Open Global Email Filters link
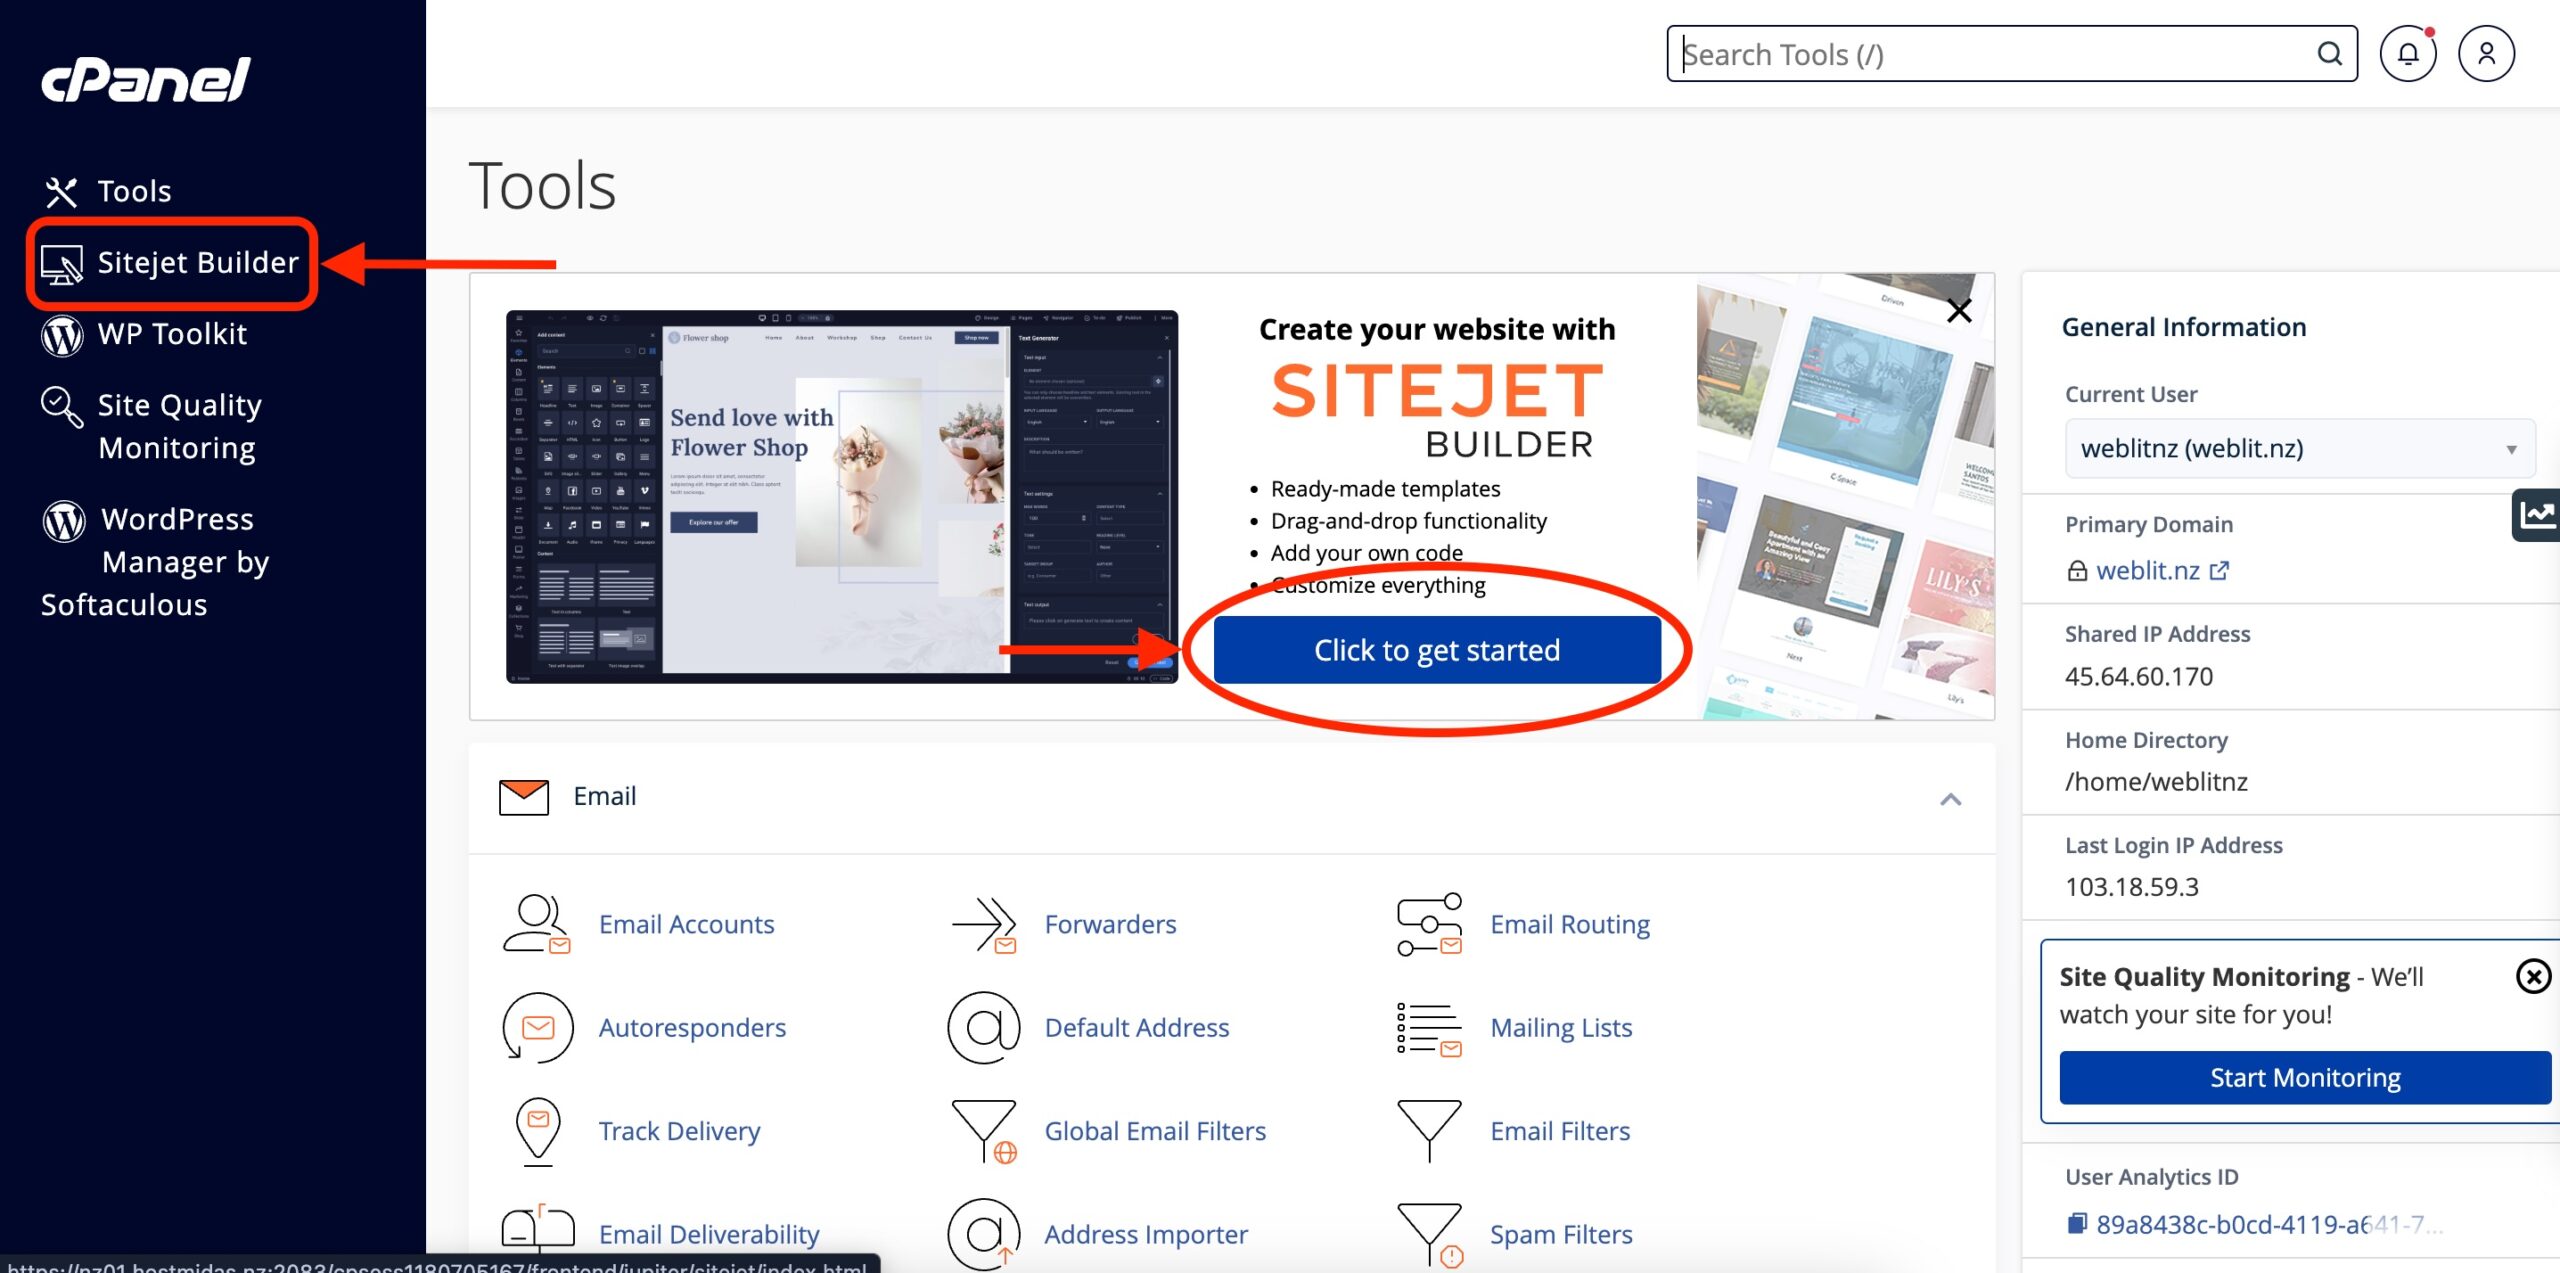 1155,1131
